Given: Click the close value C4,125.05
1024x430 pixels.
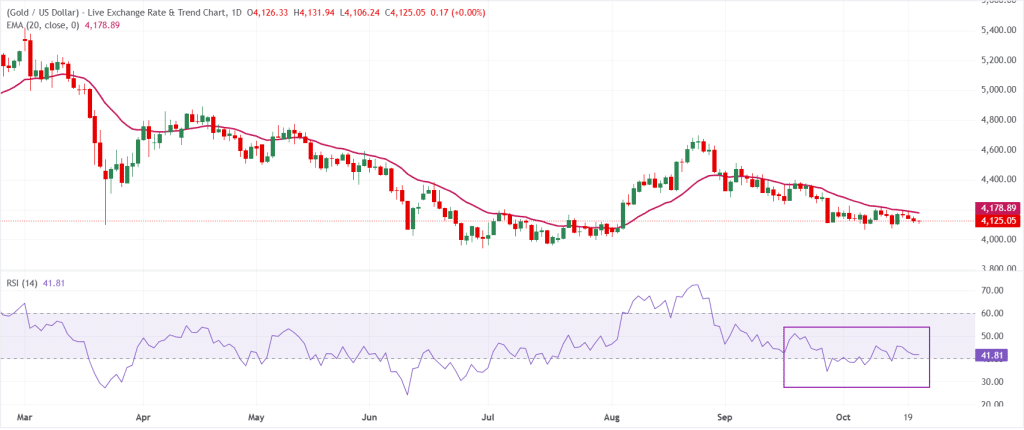Looking at the screenshot, I should click(x=404, y=13).
